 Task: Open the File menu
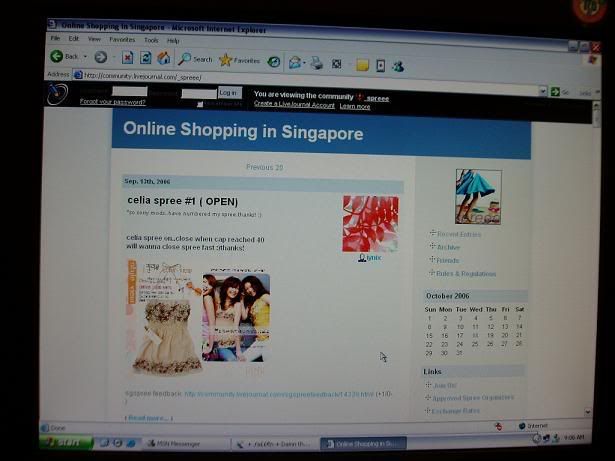(55, 38)
